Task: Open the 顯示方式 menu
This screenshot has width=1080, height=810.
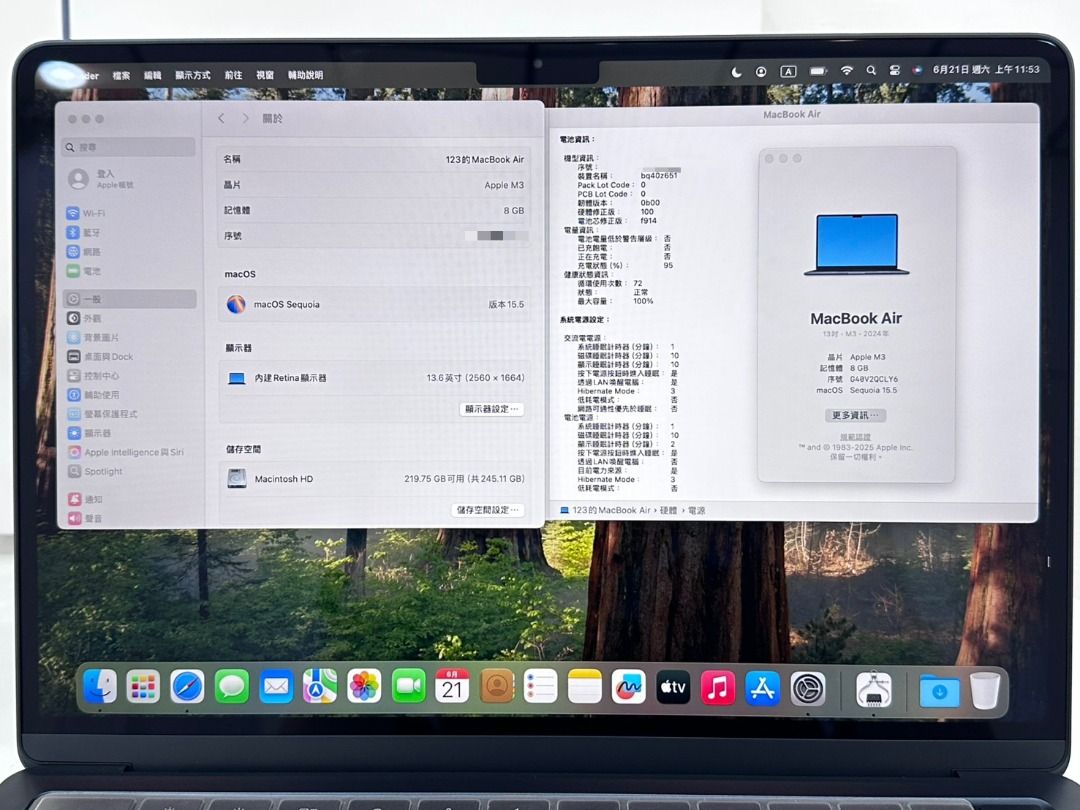Action: [192, 75]
